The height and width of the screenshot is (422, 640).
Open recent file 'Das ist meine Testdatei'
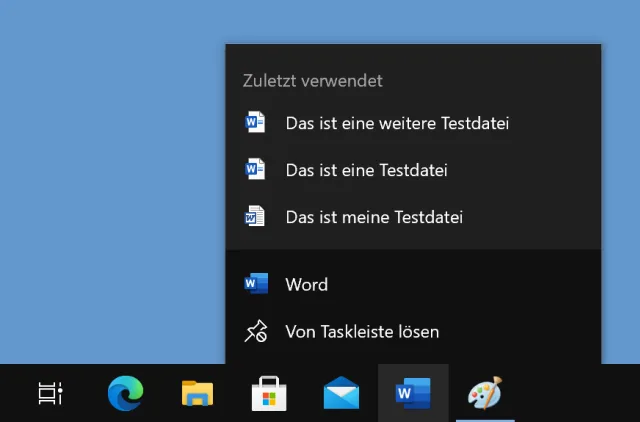413,217
